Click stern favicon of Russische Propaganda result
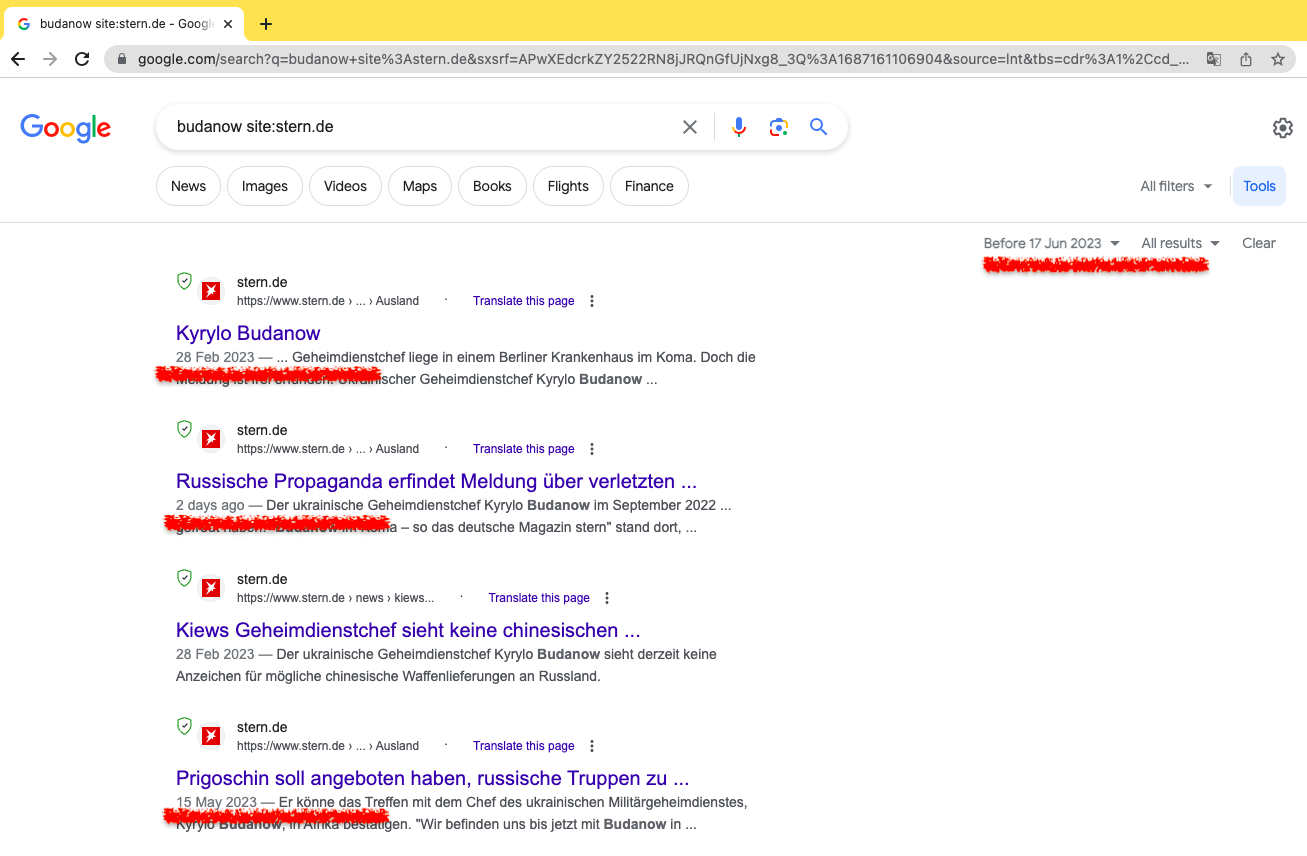 tap(211, 439)
